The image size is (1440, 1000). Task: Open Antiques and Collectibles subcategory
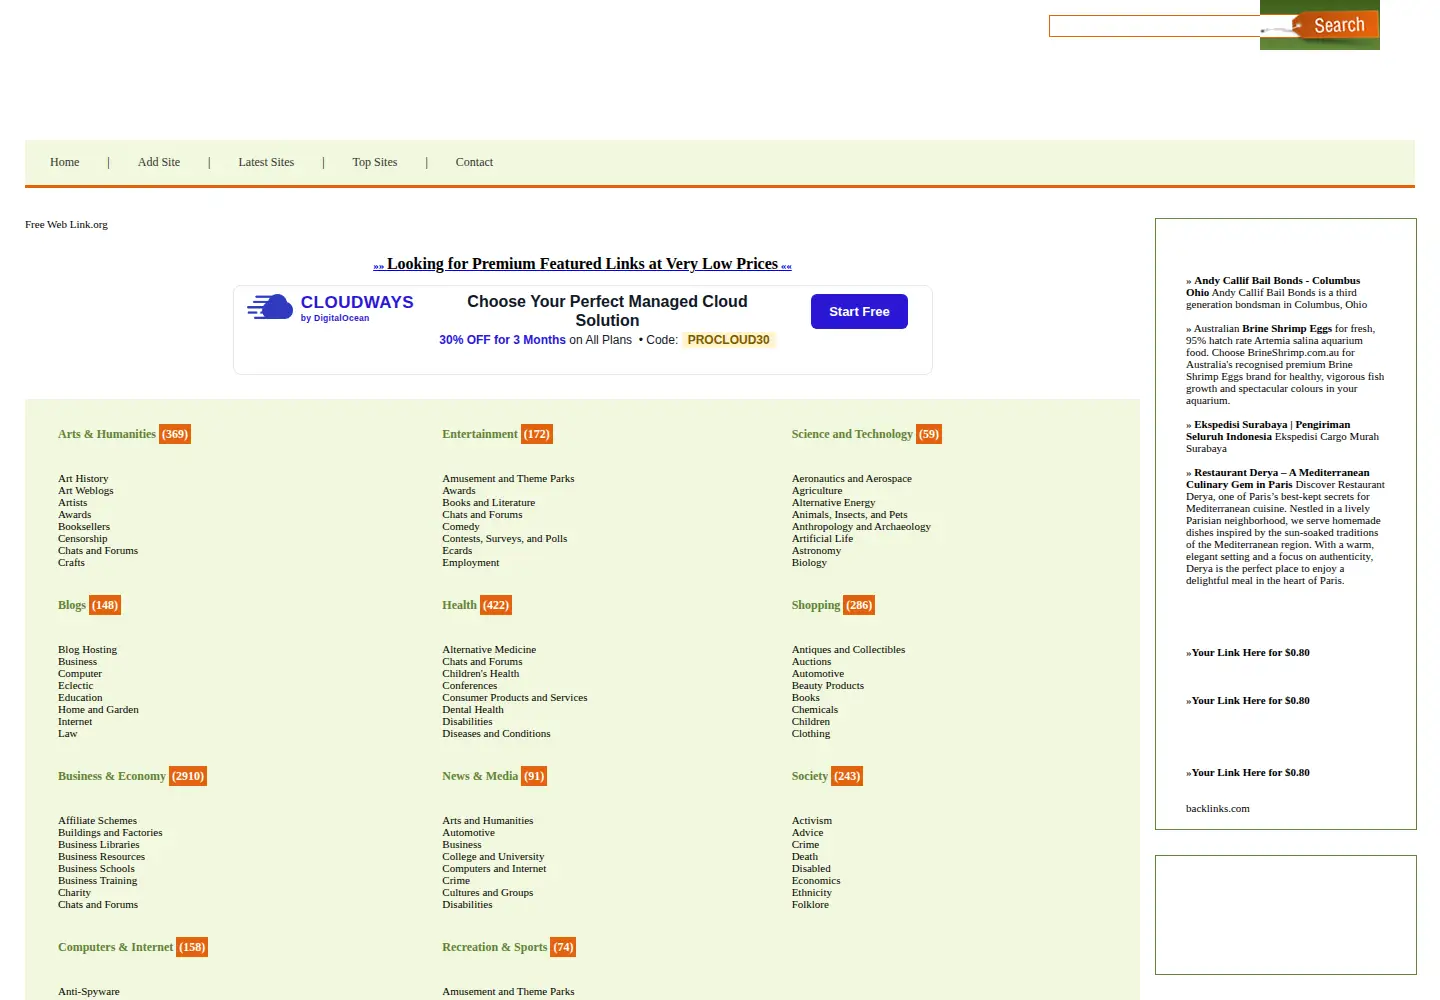(x=849, y=650)
